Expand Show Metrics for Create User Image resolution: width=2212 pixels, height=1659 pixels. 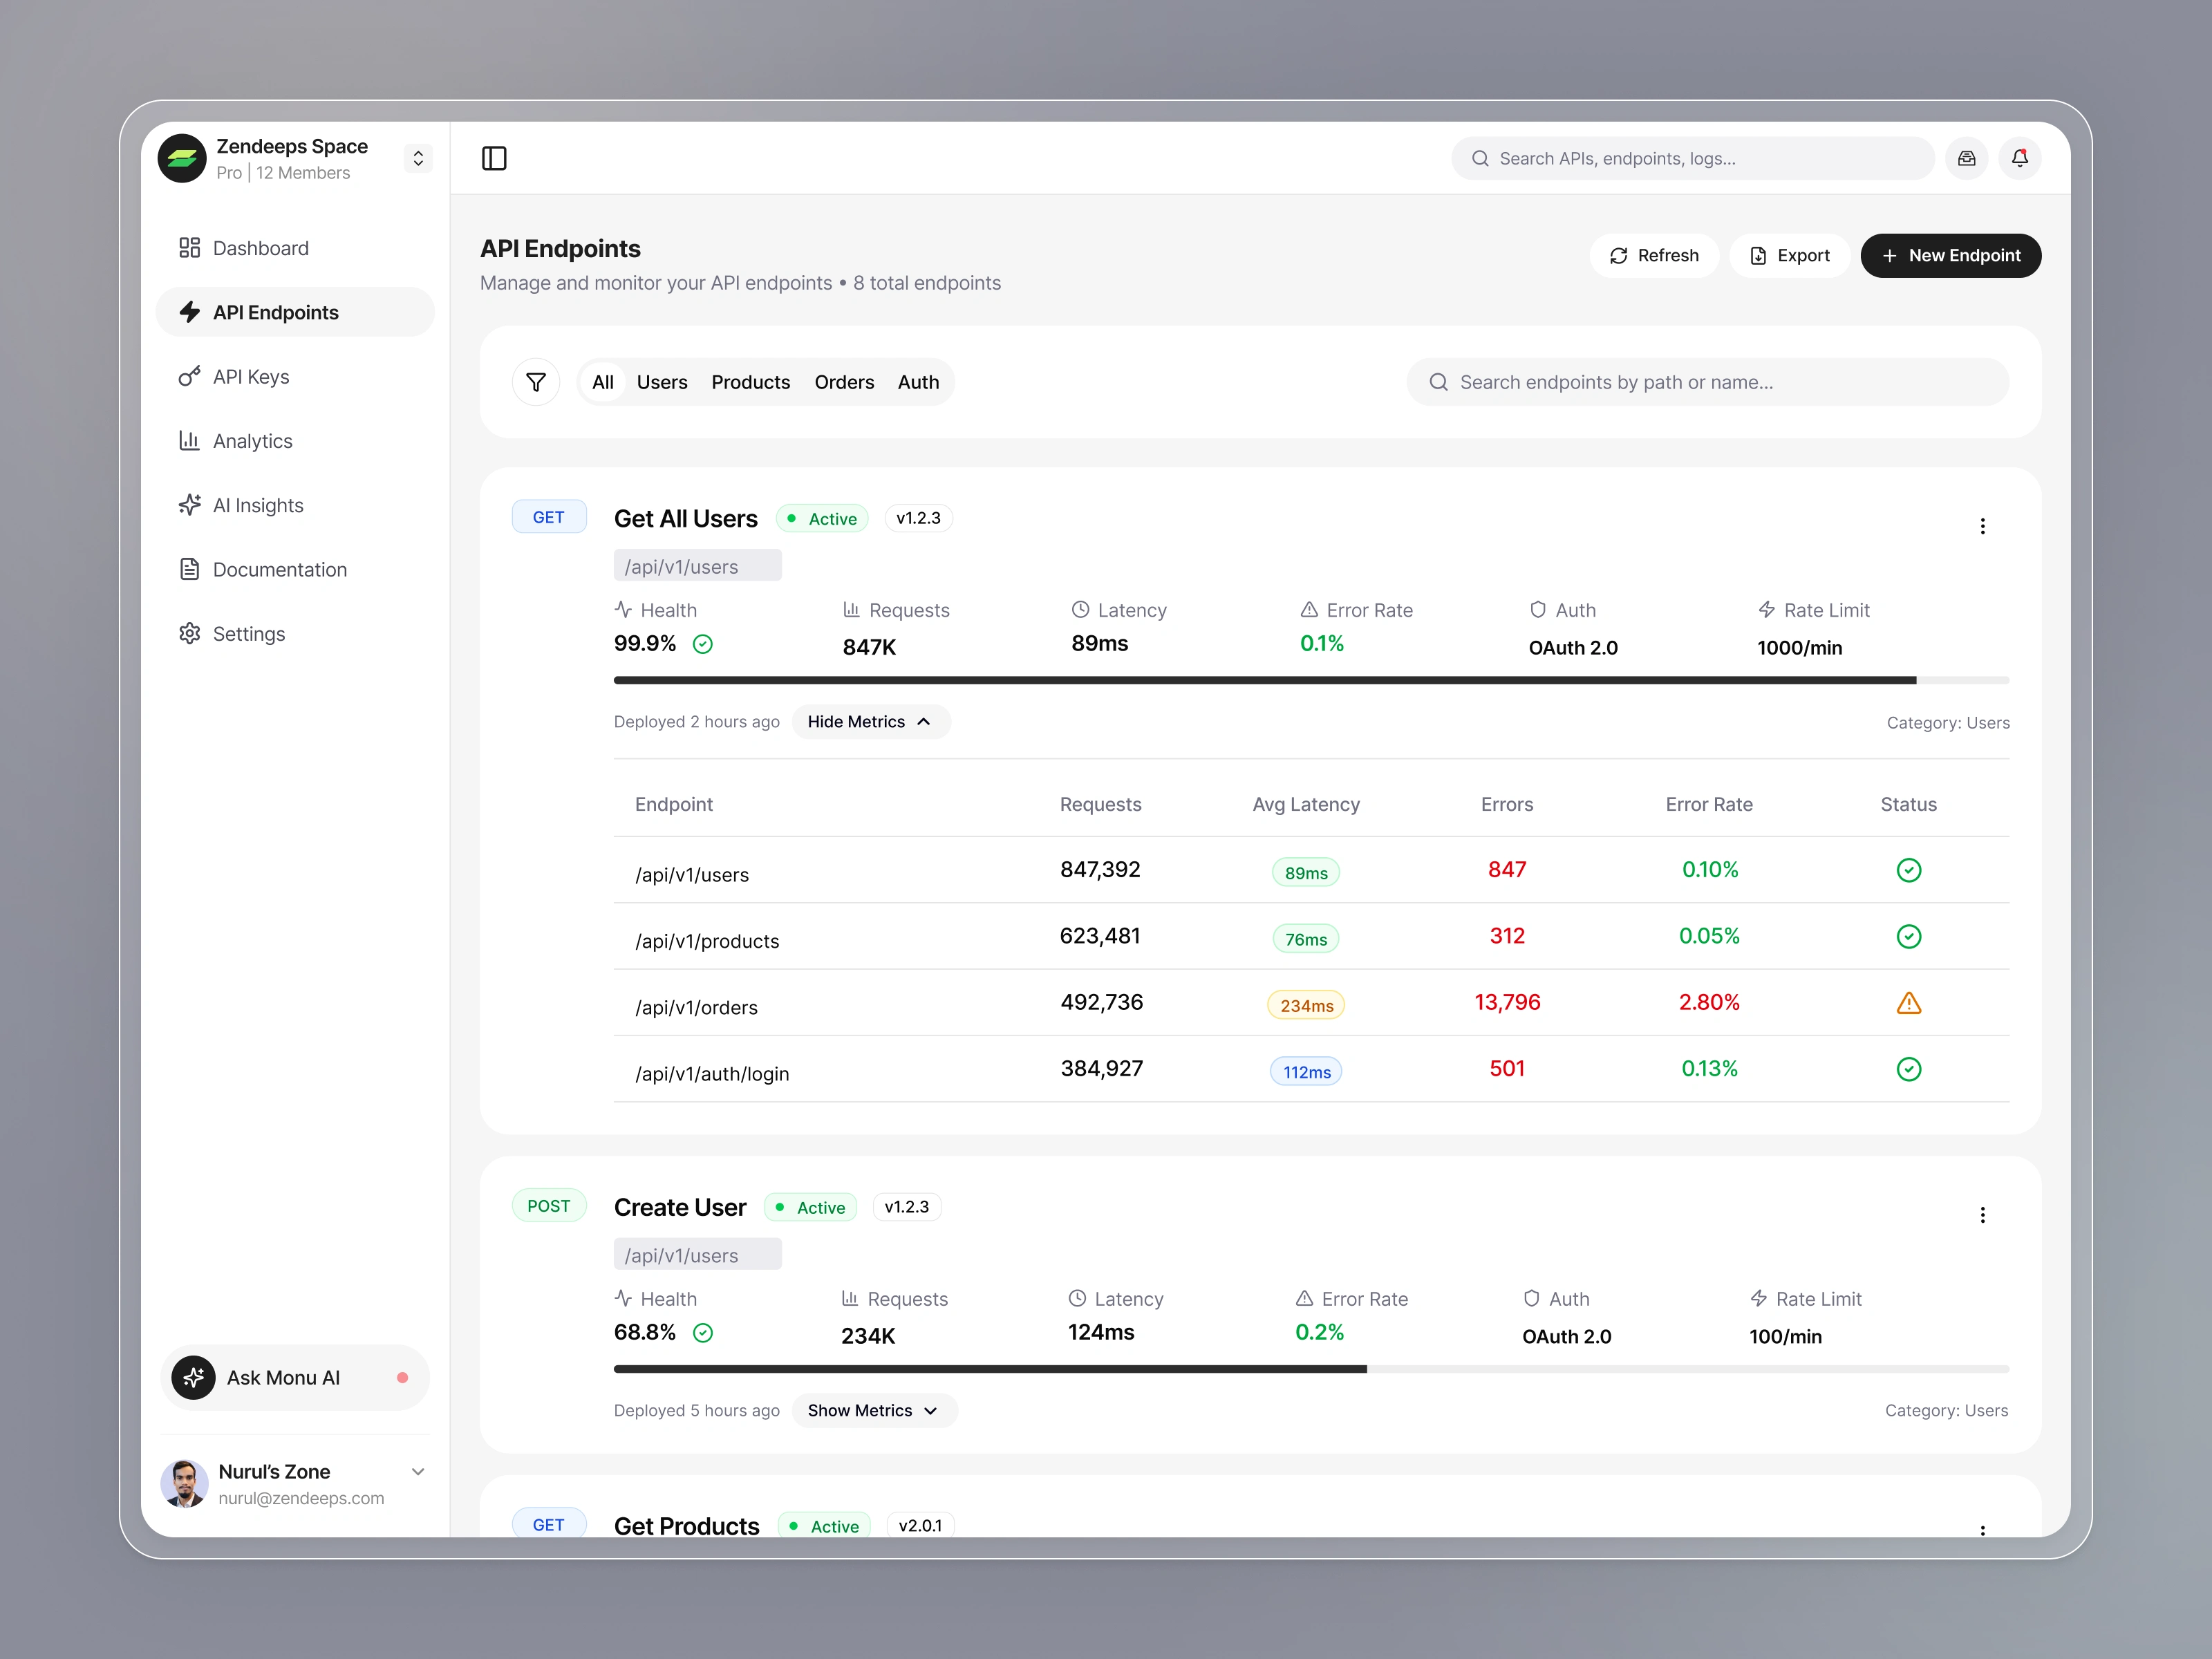click(873, 1410)
